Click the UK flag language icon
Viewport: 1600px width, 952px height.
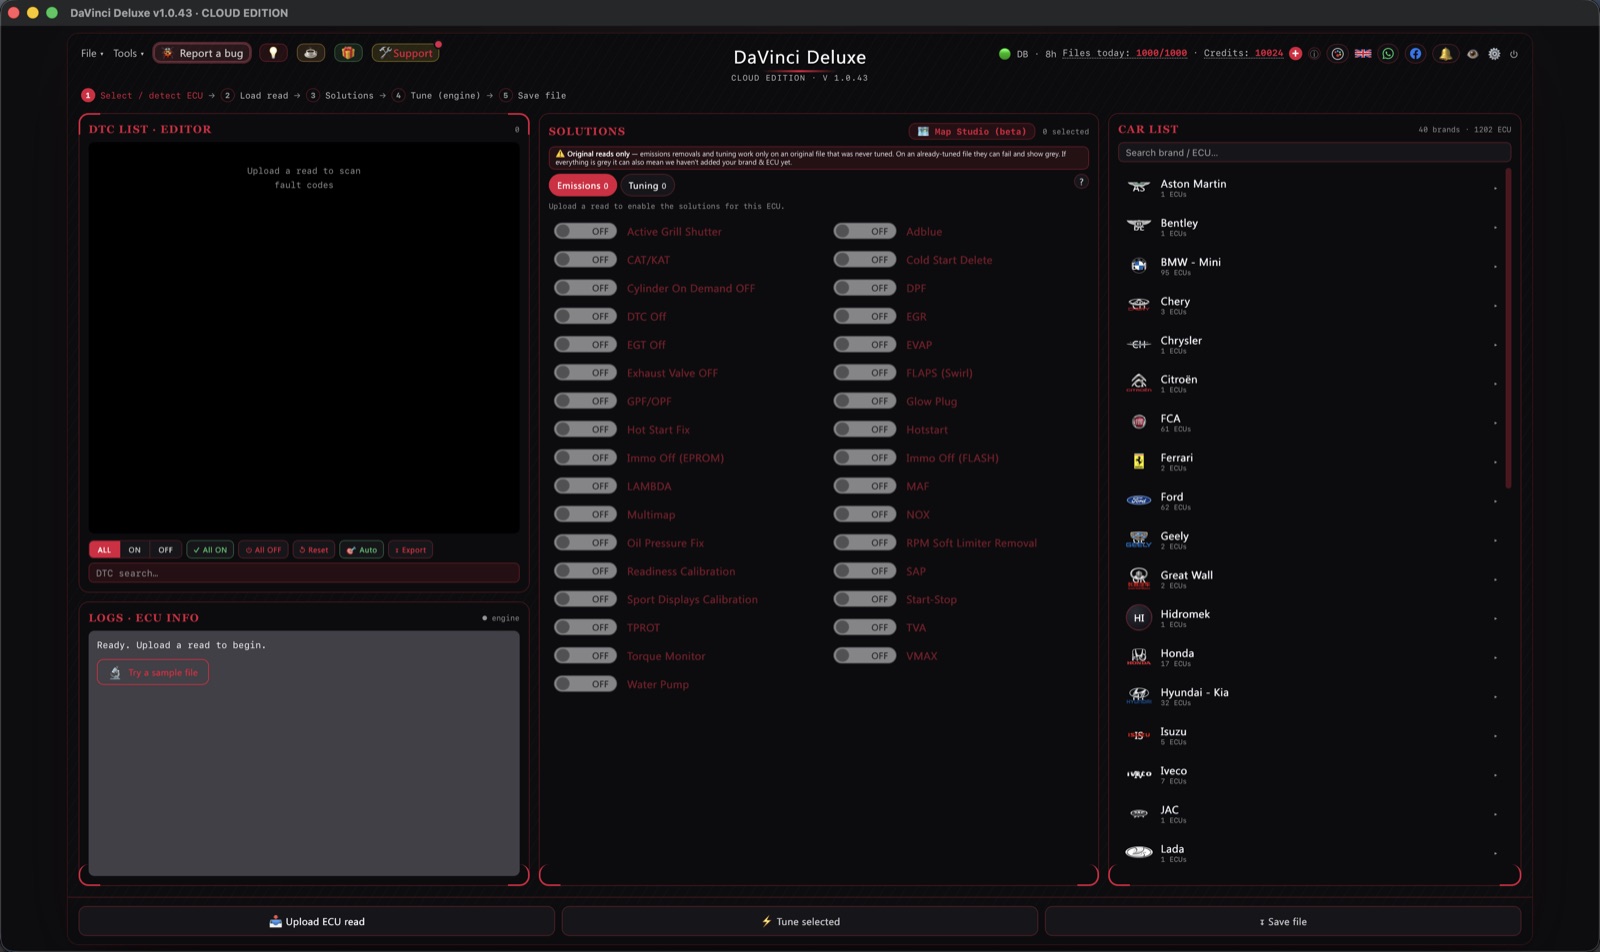[1363, 54]
